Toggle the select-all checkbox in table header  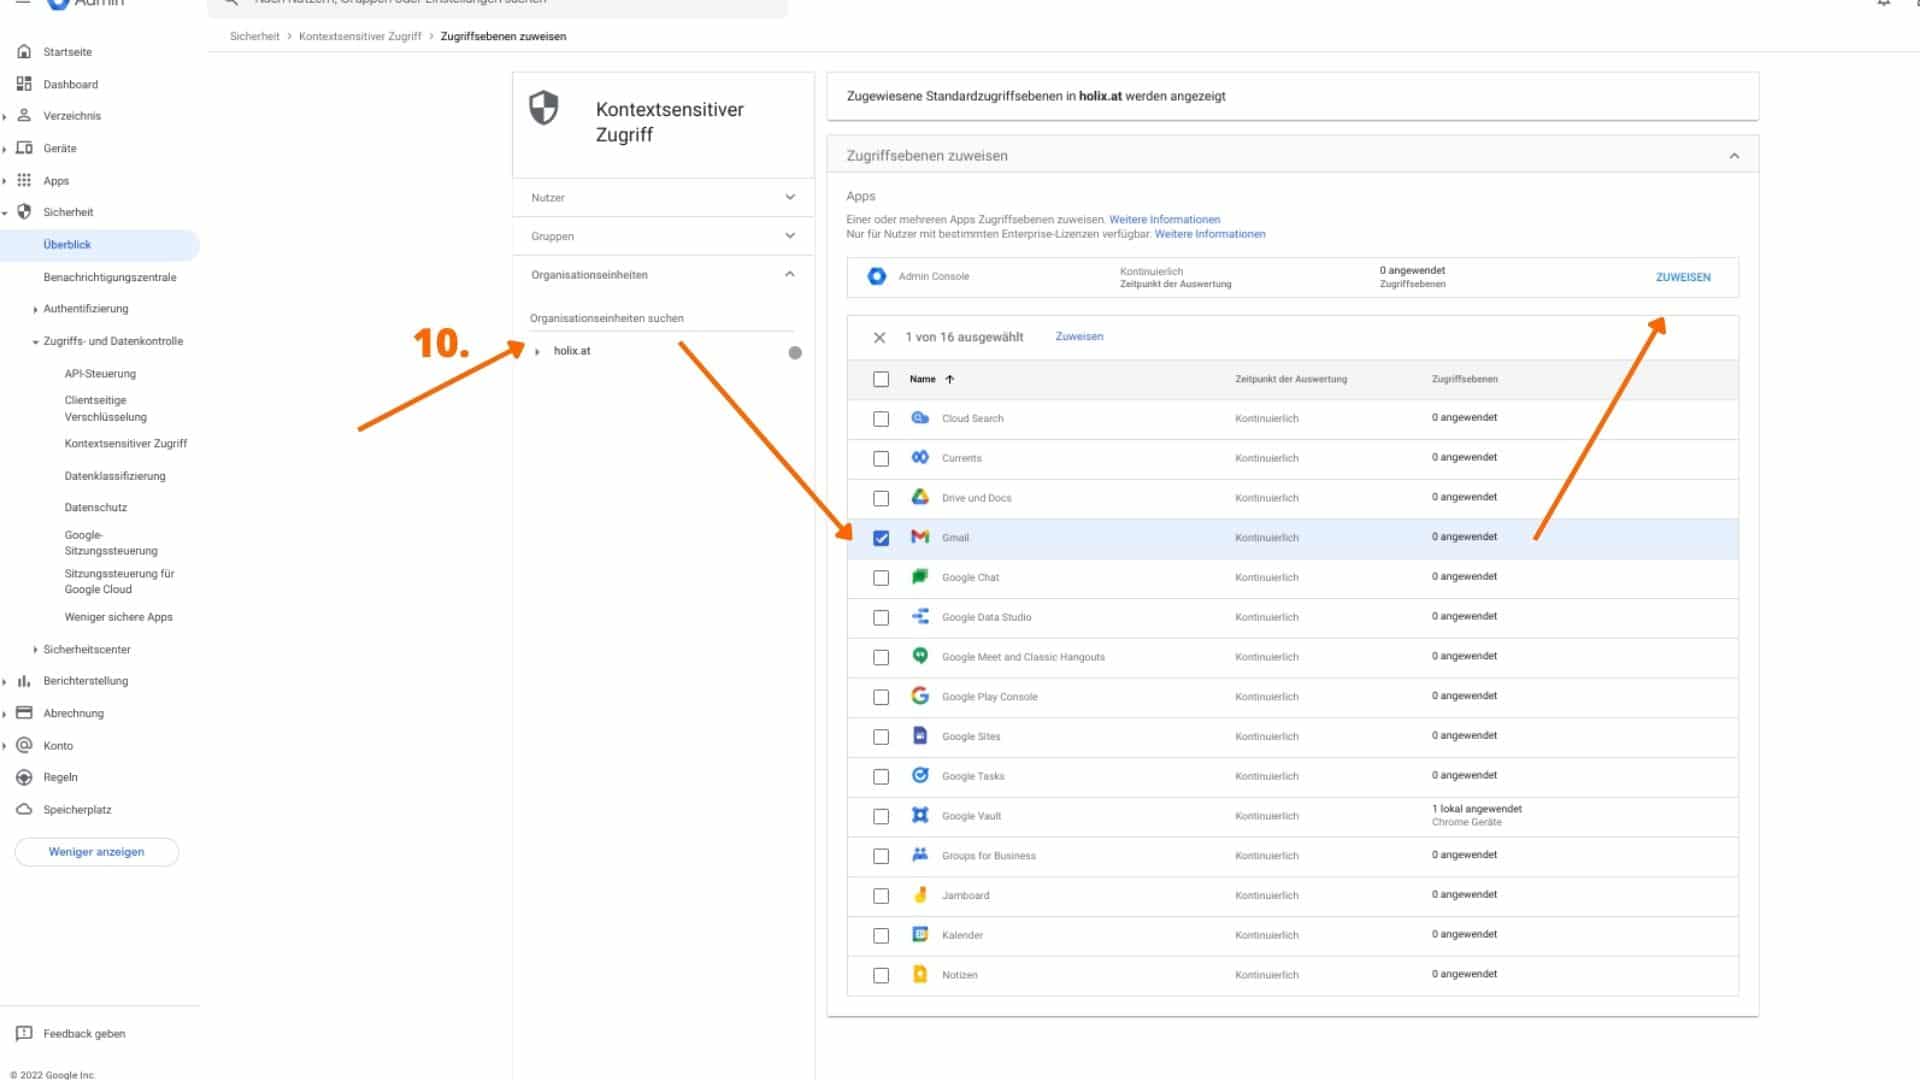click(881, 379)
